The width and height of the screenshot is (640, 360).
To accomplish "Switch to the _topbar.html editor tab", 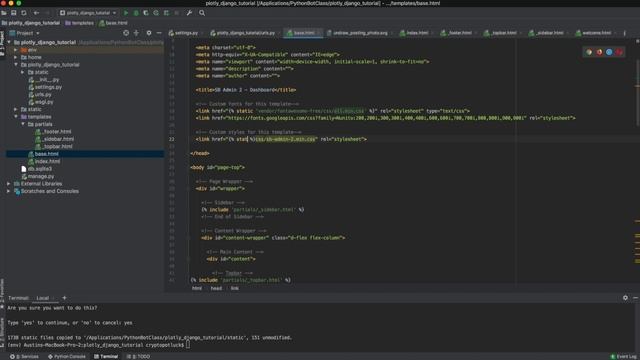I will [501, 33].
